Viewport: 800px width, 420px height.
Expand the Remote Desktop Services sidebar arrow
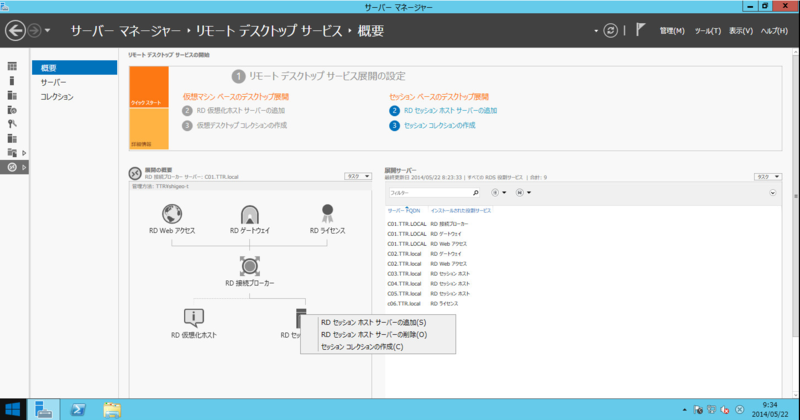[x=24, y=167]
